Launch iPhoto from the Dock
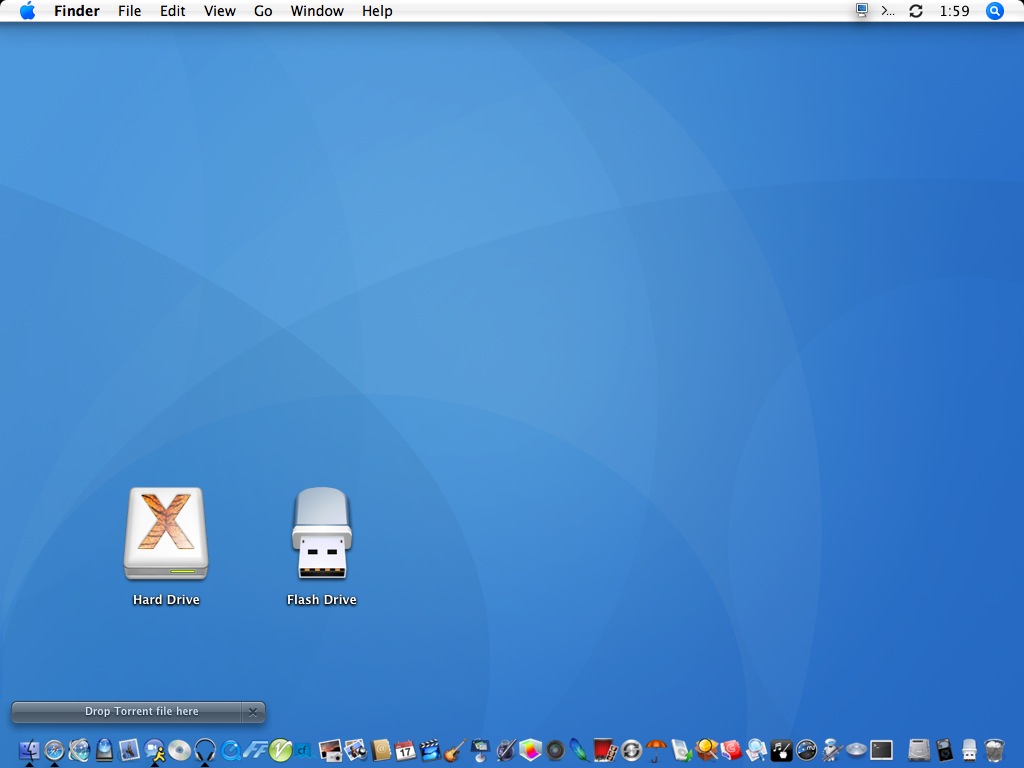 355,750
